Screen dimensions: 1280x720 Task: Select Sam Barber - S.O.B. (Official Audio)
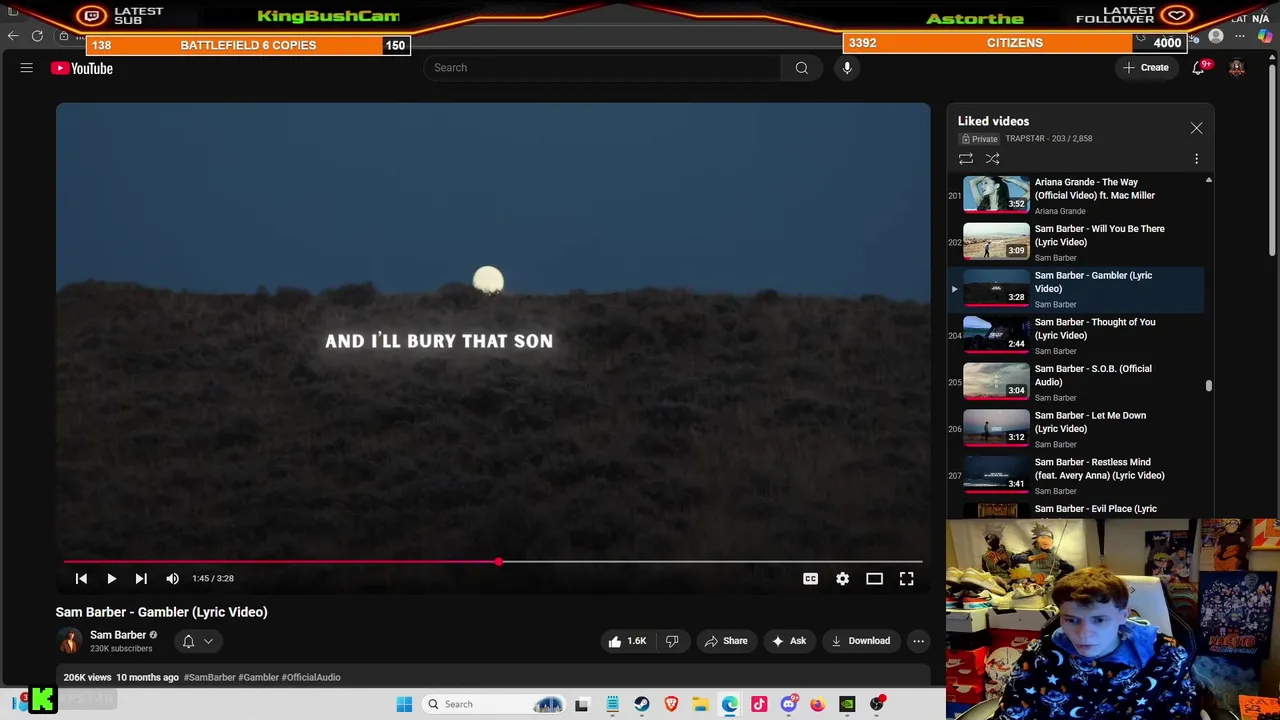1076,382
